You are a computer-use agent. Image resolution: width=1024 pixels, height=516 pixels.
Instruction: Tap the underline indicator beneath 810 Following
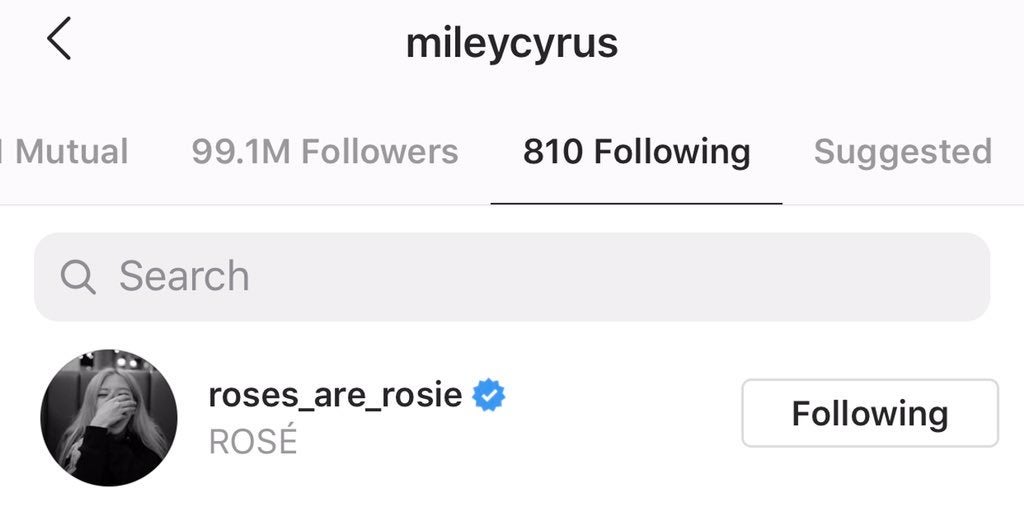pyautogui.click(x=636, y=203)
